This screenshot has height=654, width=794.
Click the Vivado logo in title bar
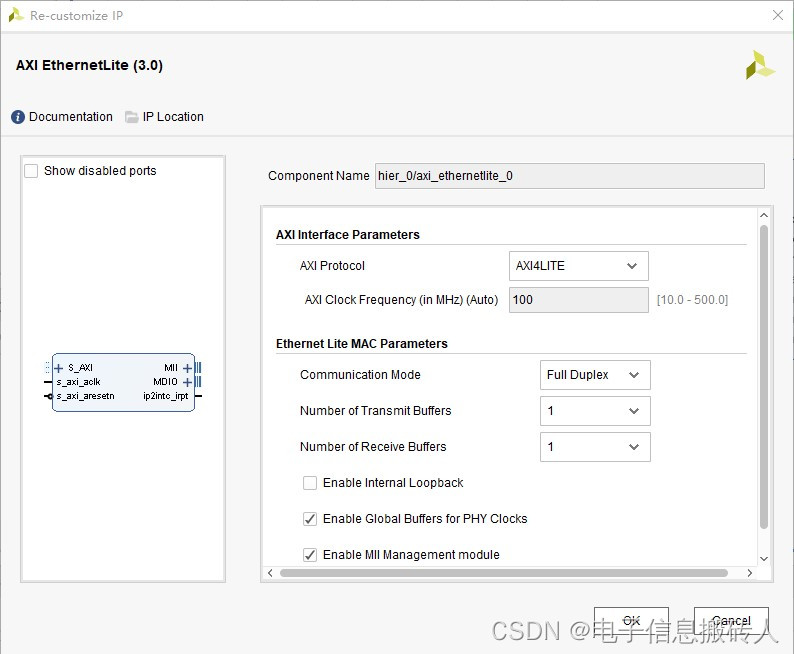coord(16,15)
